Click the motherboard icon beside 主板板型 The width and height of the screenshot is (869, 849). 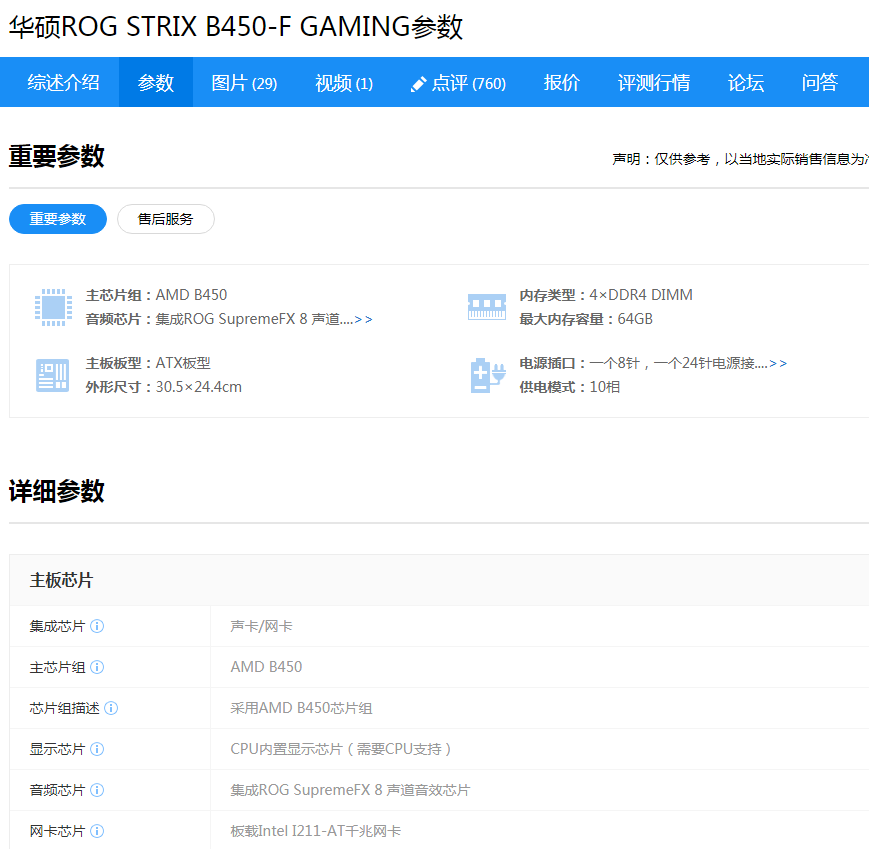pyautogui.click(x=53, y=375)
